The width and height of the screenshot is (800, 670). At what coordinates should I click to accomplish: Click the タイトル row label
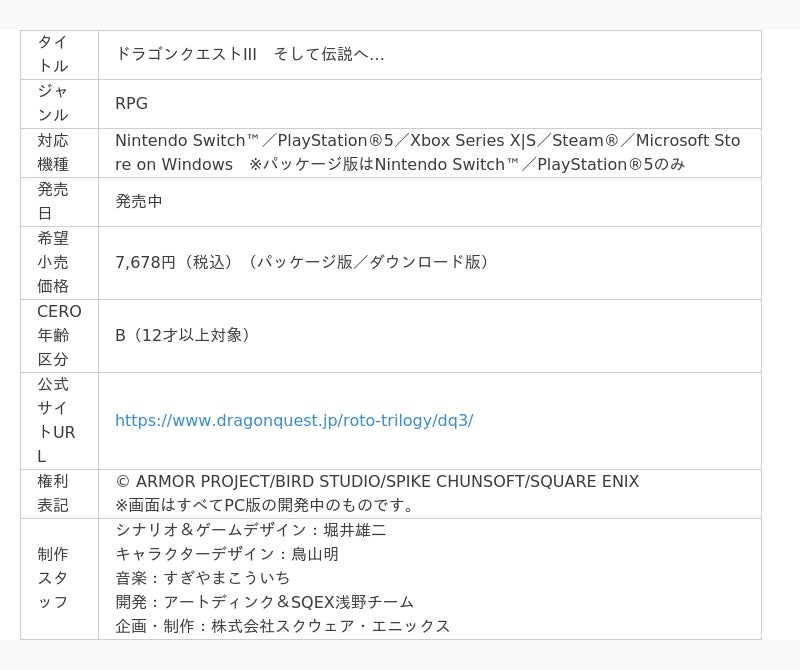click(53, 54)
